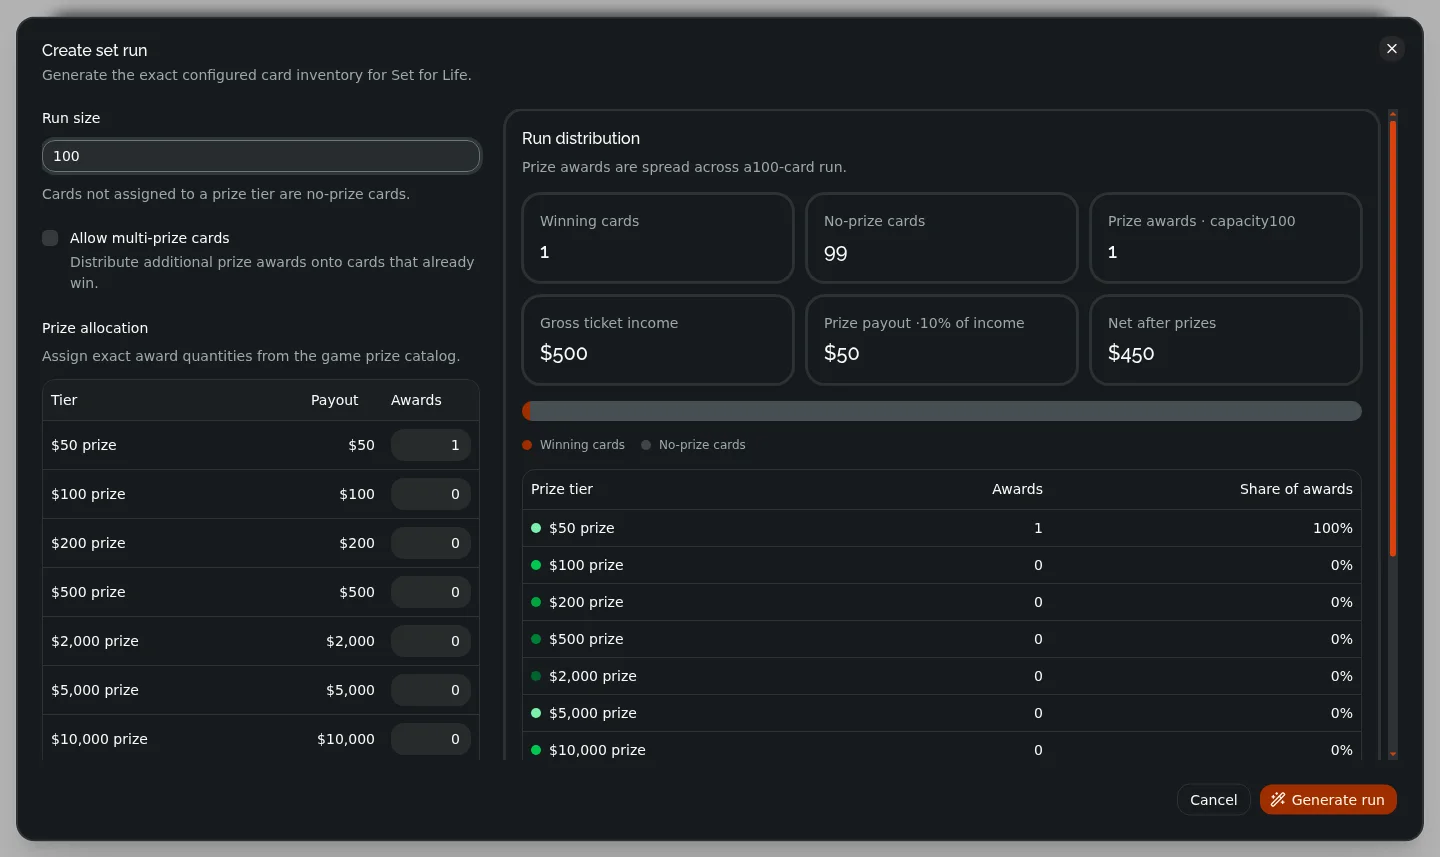Select the Winning cards stat card
Screen dimensions: 1440x857
(x=658, y=238)
